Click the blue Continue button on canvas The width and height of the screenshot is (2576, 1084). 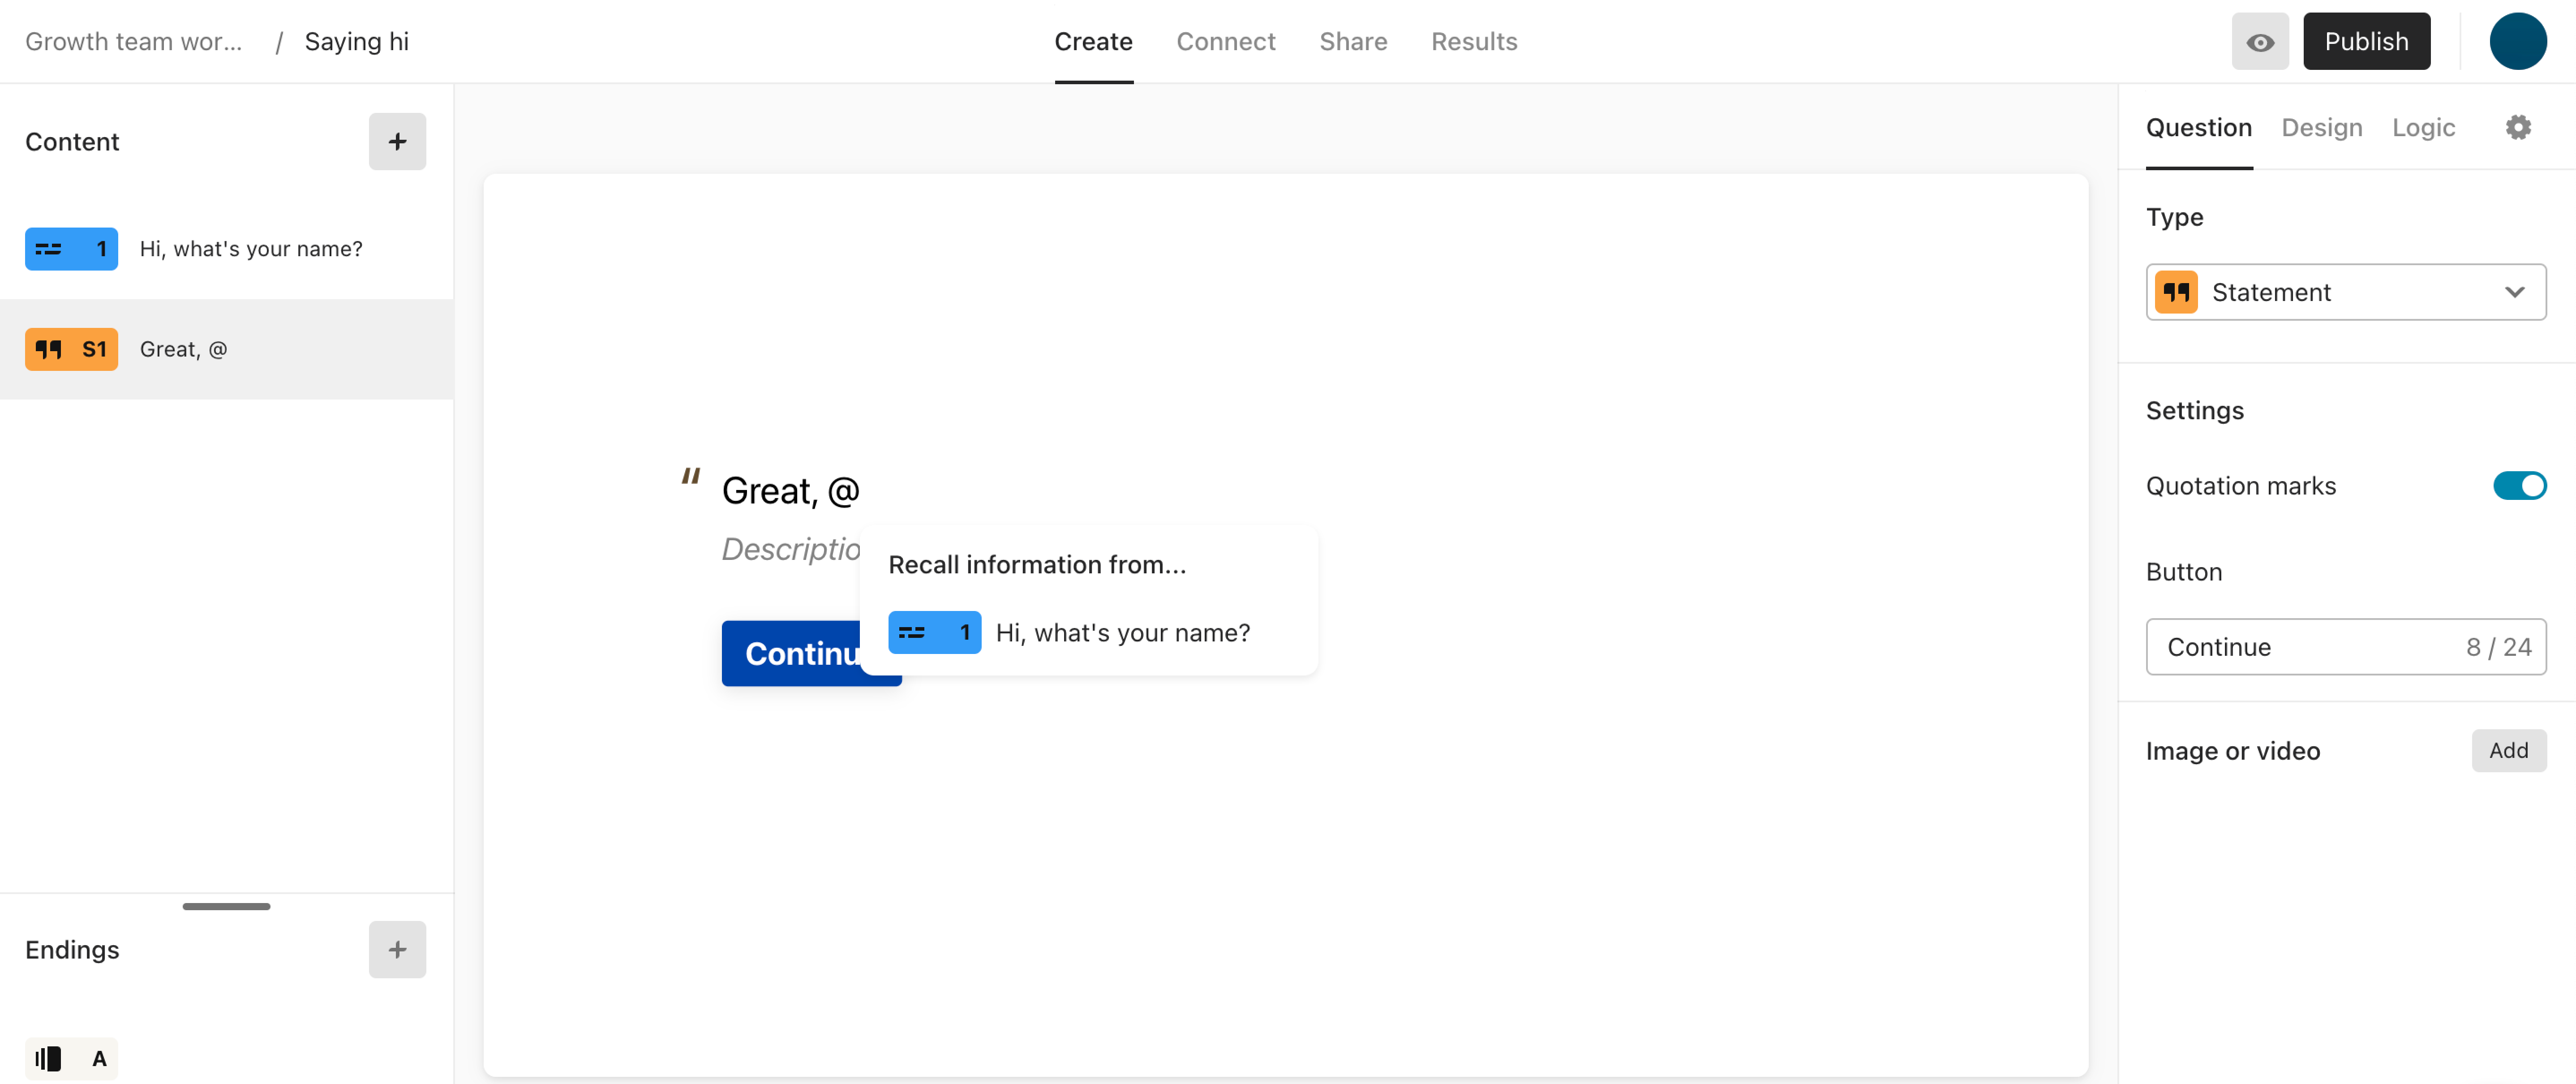tap(810, 653)
